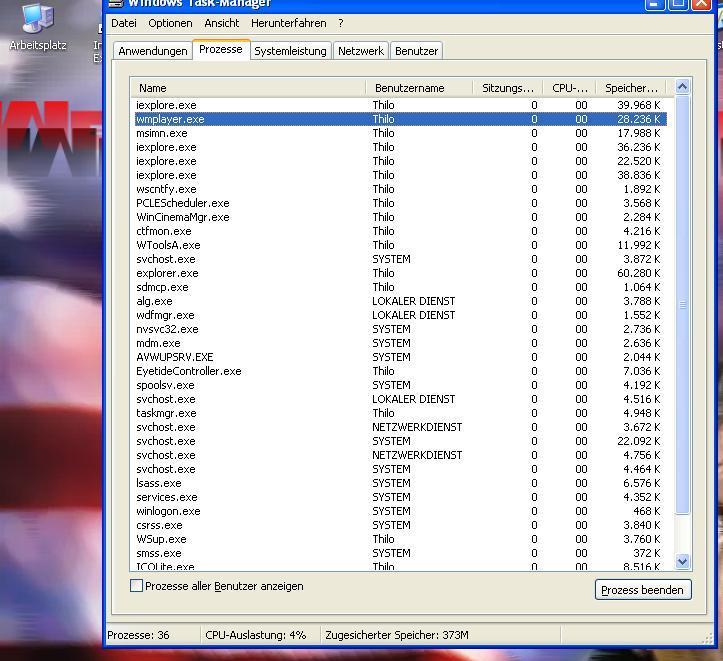Select the smss.exe process

tap(400, 553)
